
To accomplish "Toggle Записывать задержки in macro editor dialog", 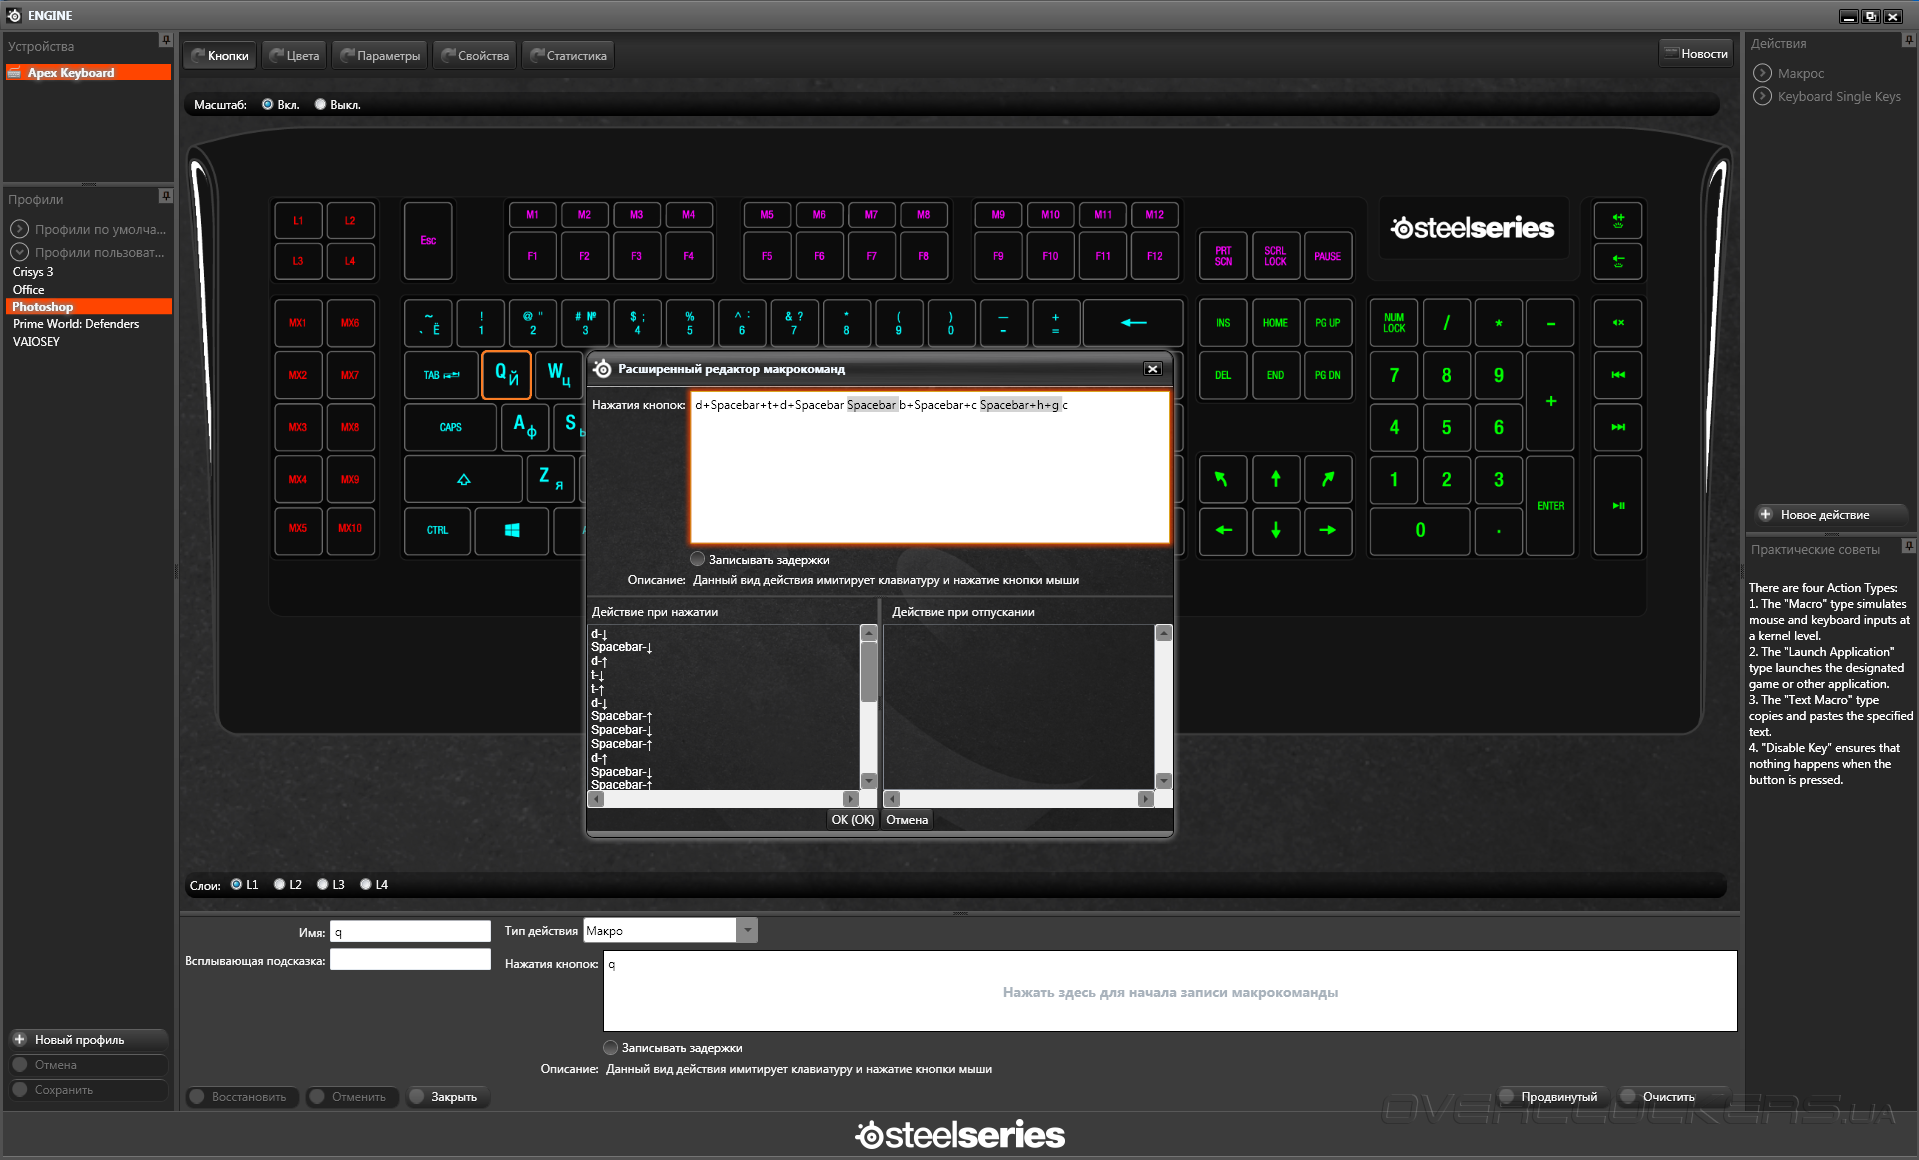I will [x=697, y=559].
